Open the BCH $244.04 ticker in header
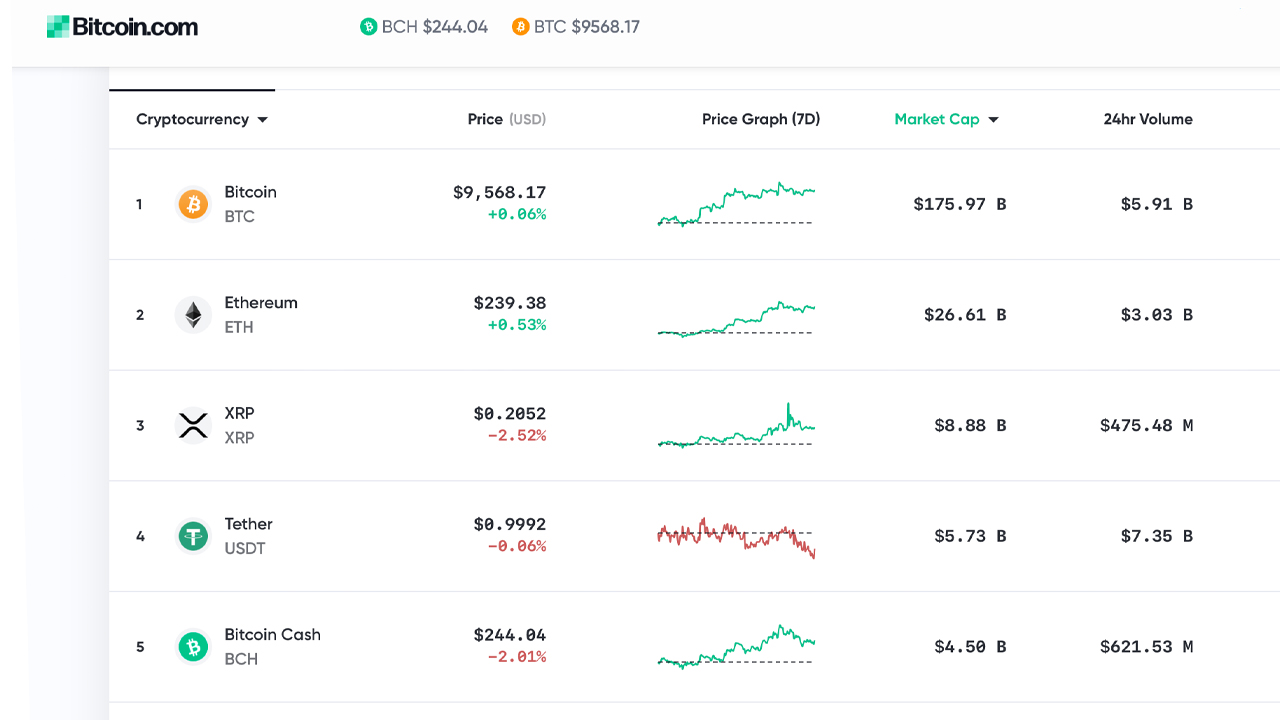The width and height of the screenshot is (1280, 720). pyautogui.click(x=424, y=27)
